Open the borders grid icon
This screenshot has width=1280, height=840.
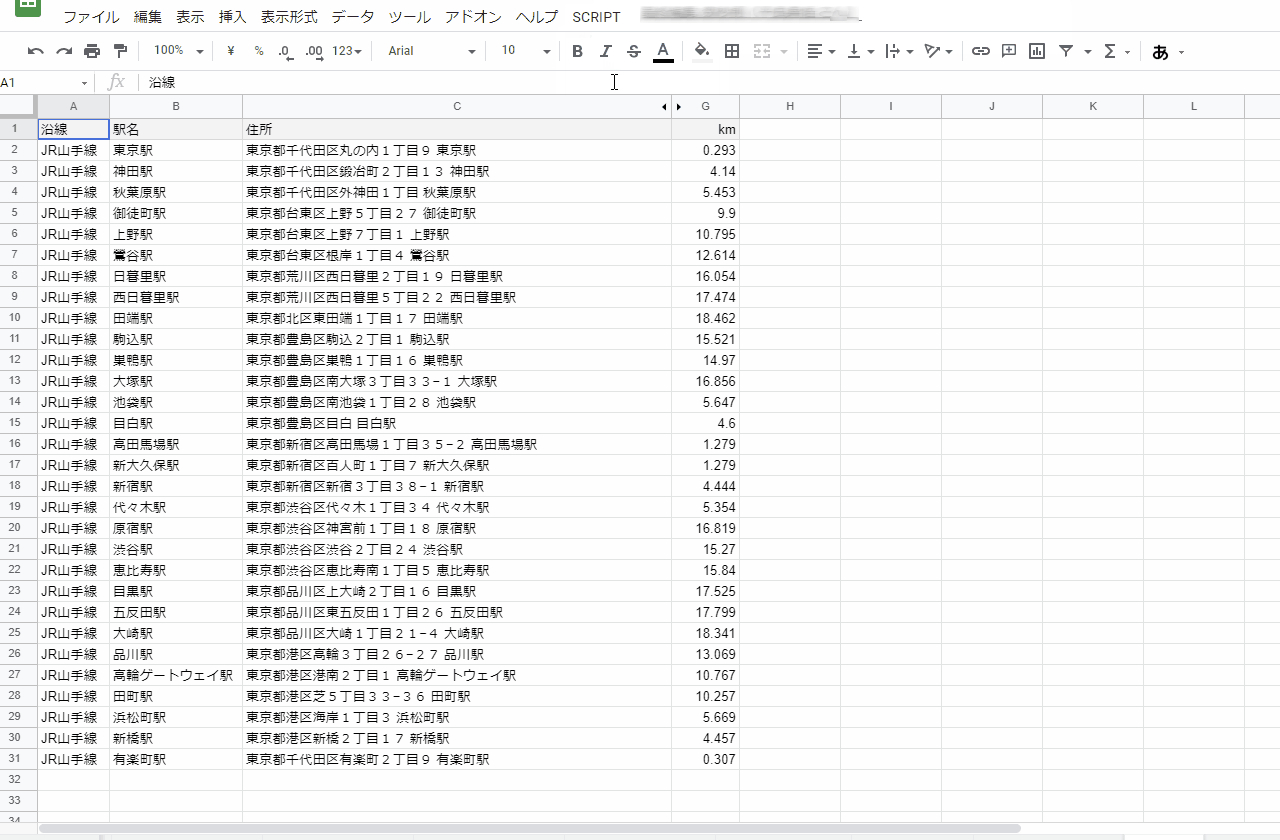pyautogui.click(x=732, y=51)
